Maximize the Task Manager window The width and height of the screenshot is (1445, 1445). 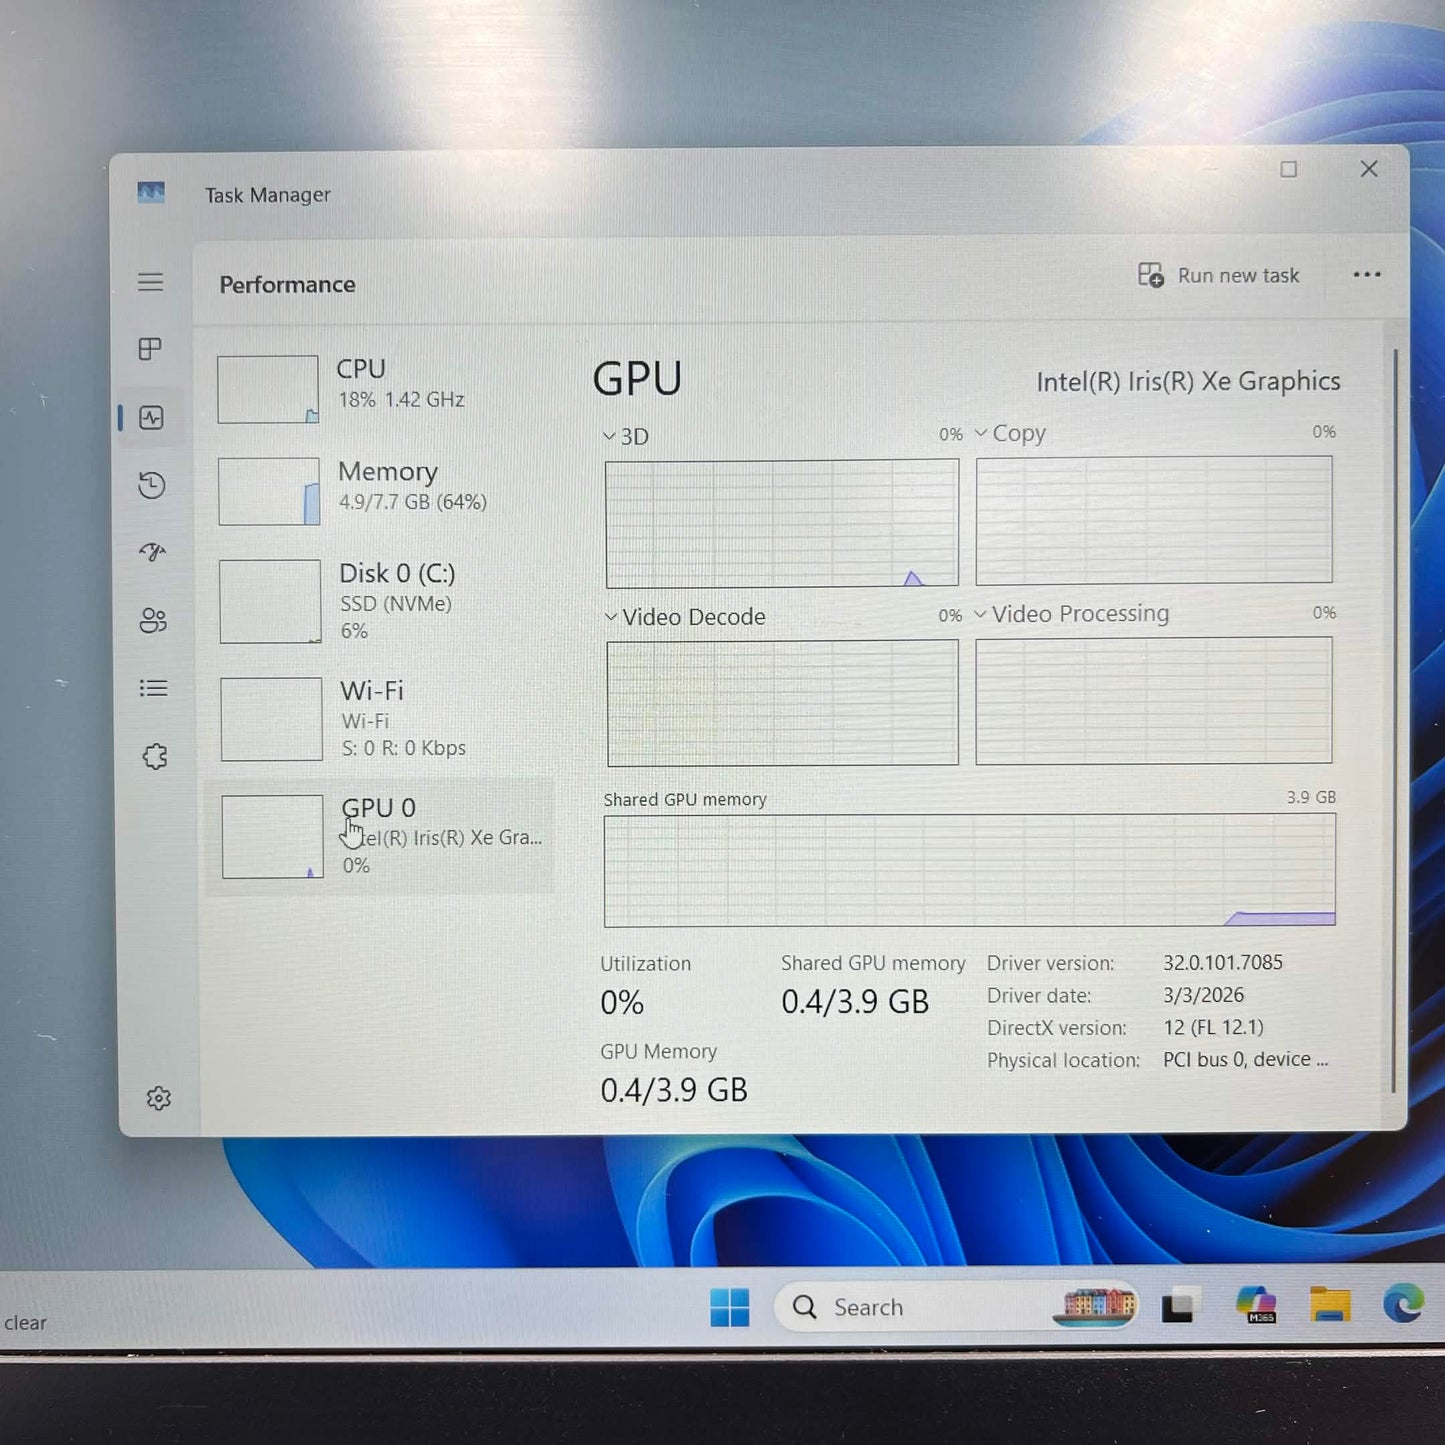coord(1289,169)
